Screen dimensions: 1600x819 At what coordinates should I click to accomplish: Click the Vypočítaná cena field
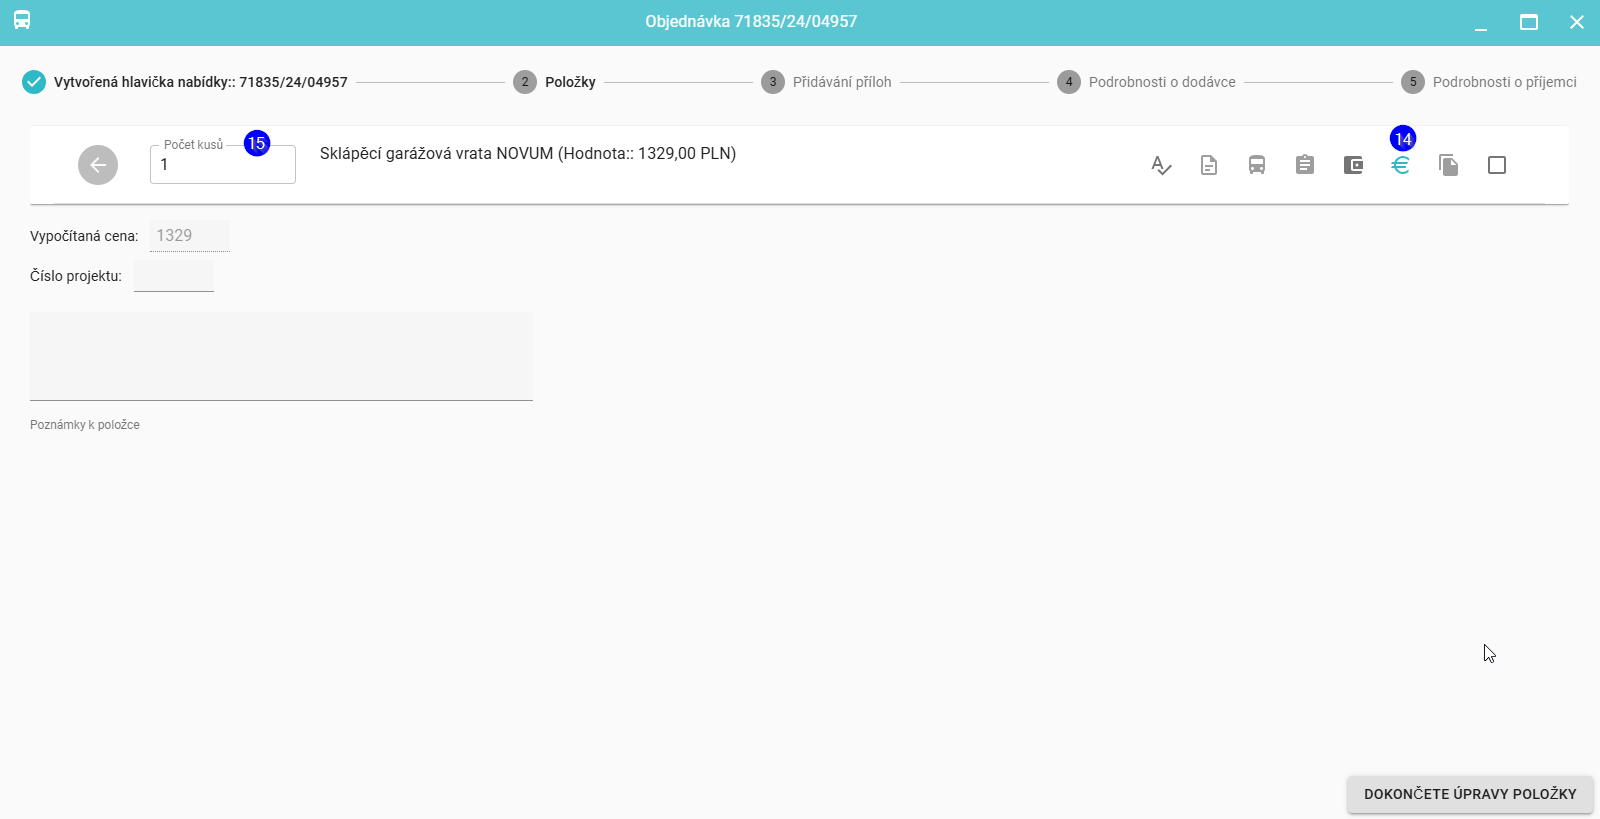(x=189, y=236)
